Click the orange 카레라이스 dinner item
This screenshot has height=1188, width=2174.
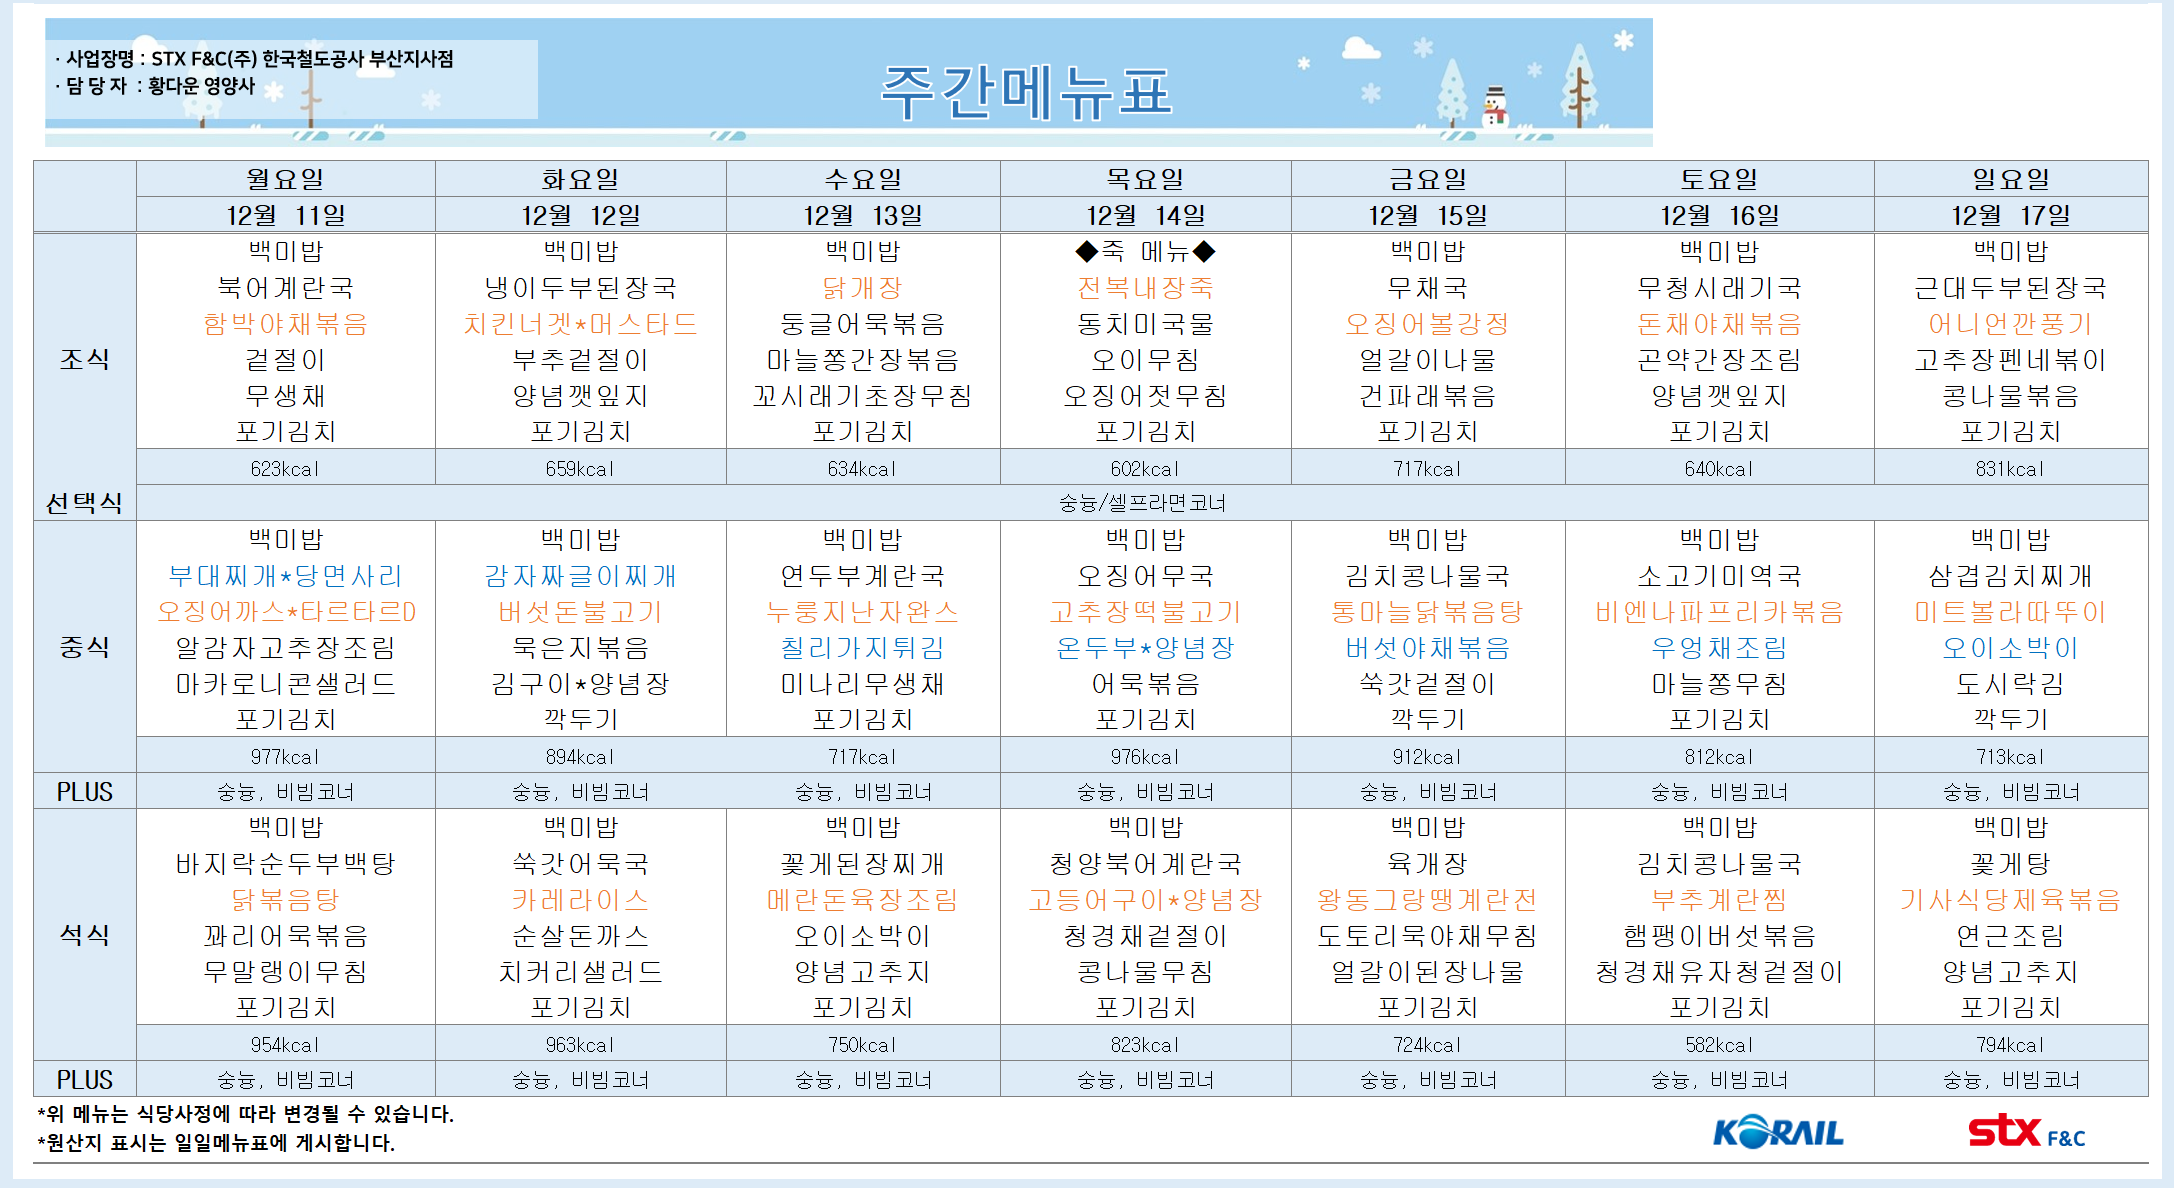[580, 900]
